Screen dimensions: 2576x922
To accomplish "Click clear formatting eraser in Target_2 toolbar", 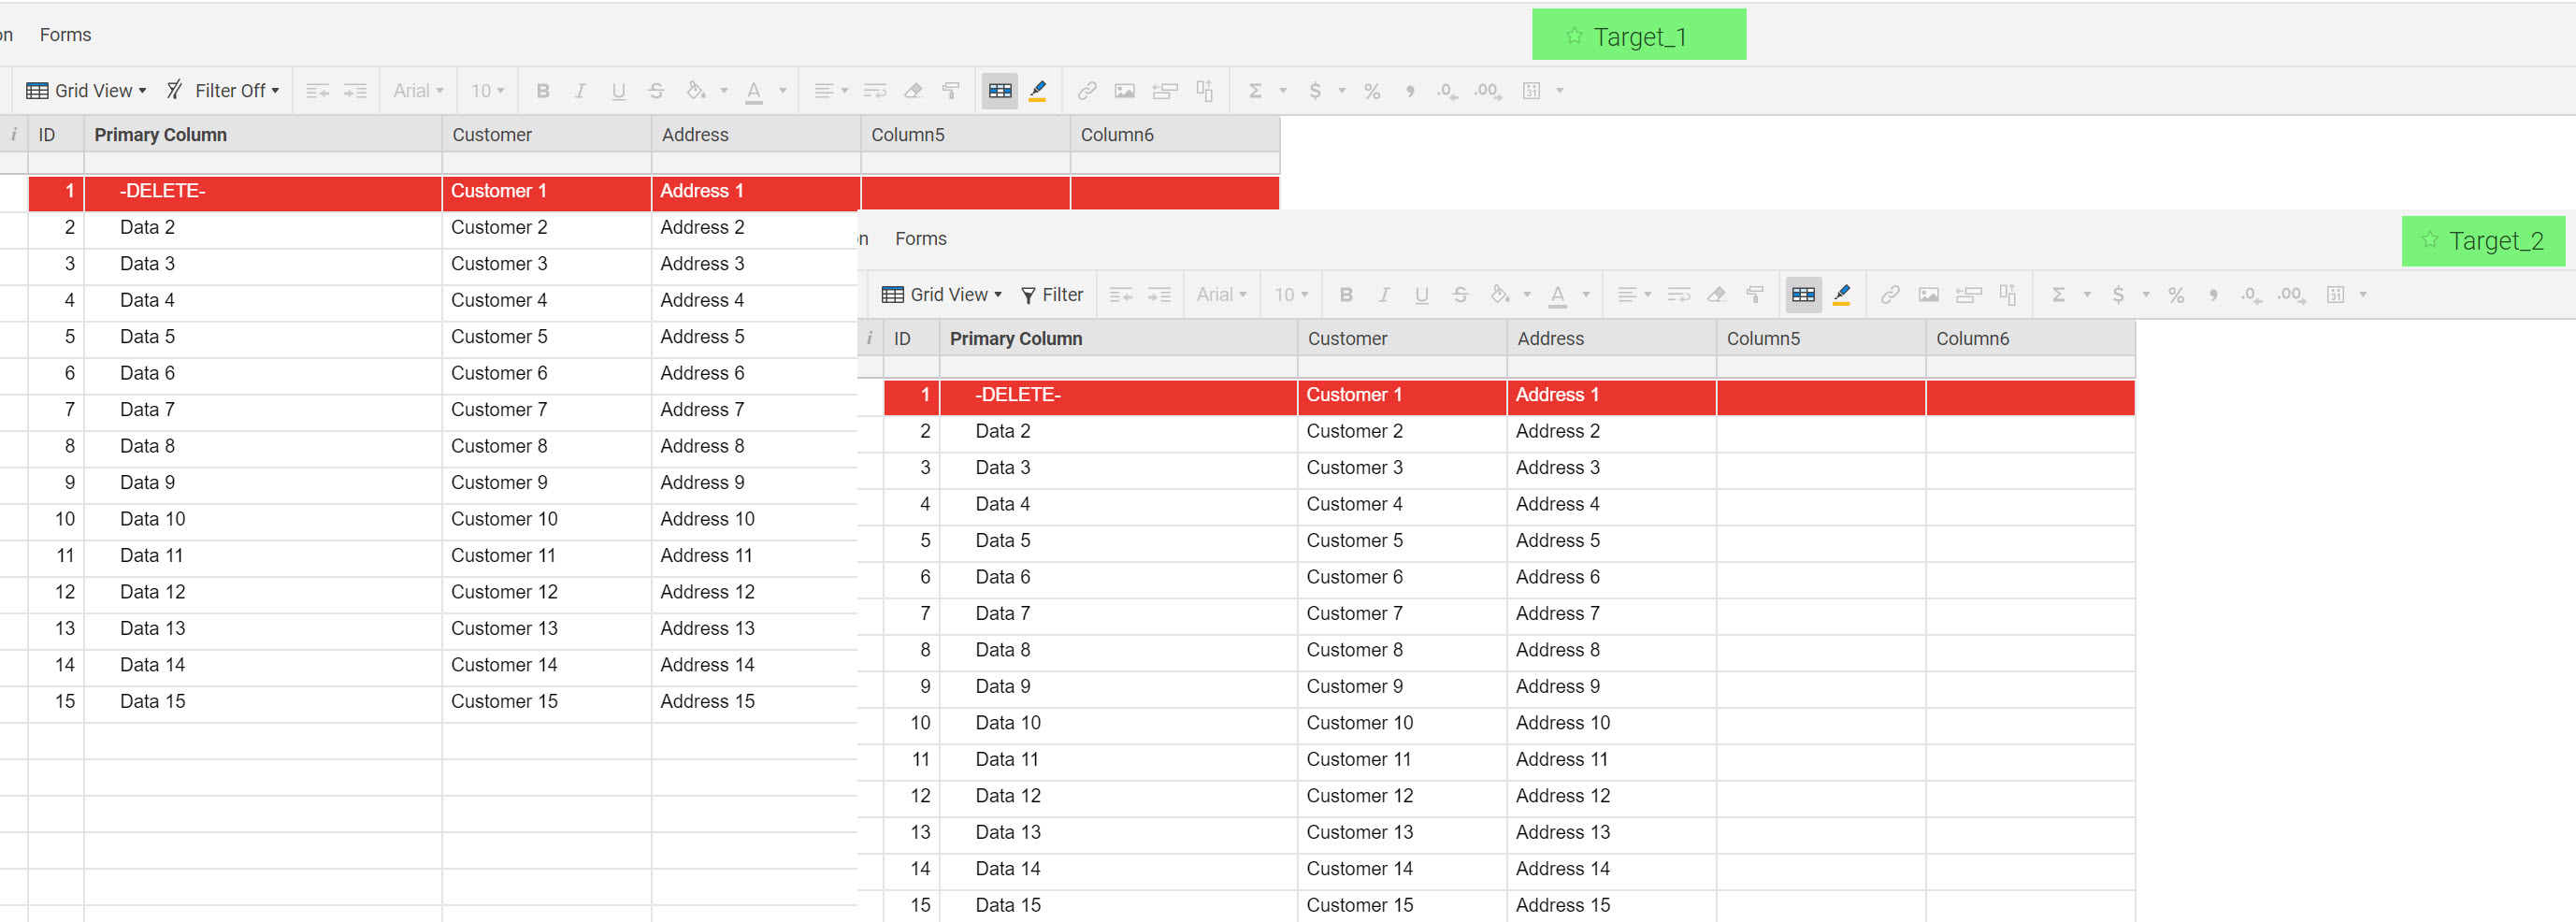I will pos(1717,295).
